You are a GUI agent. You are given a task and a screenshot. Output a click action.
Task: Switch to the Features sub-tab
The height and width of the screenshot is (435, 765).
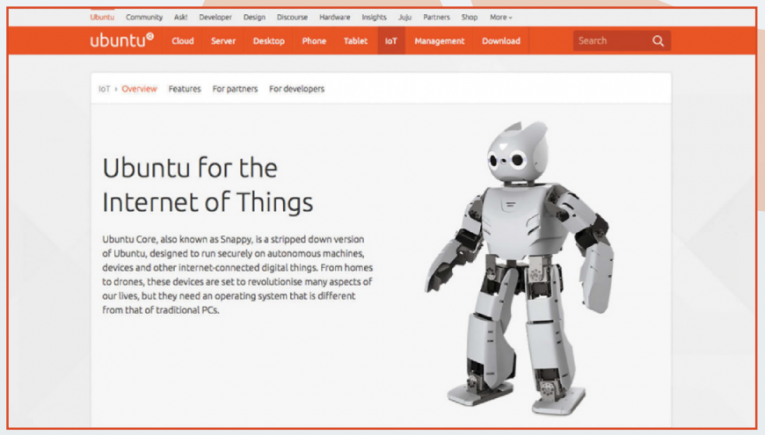tap(184, 89)
